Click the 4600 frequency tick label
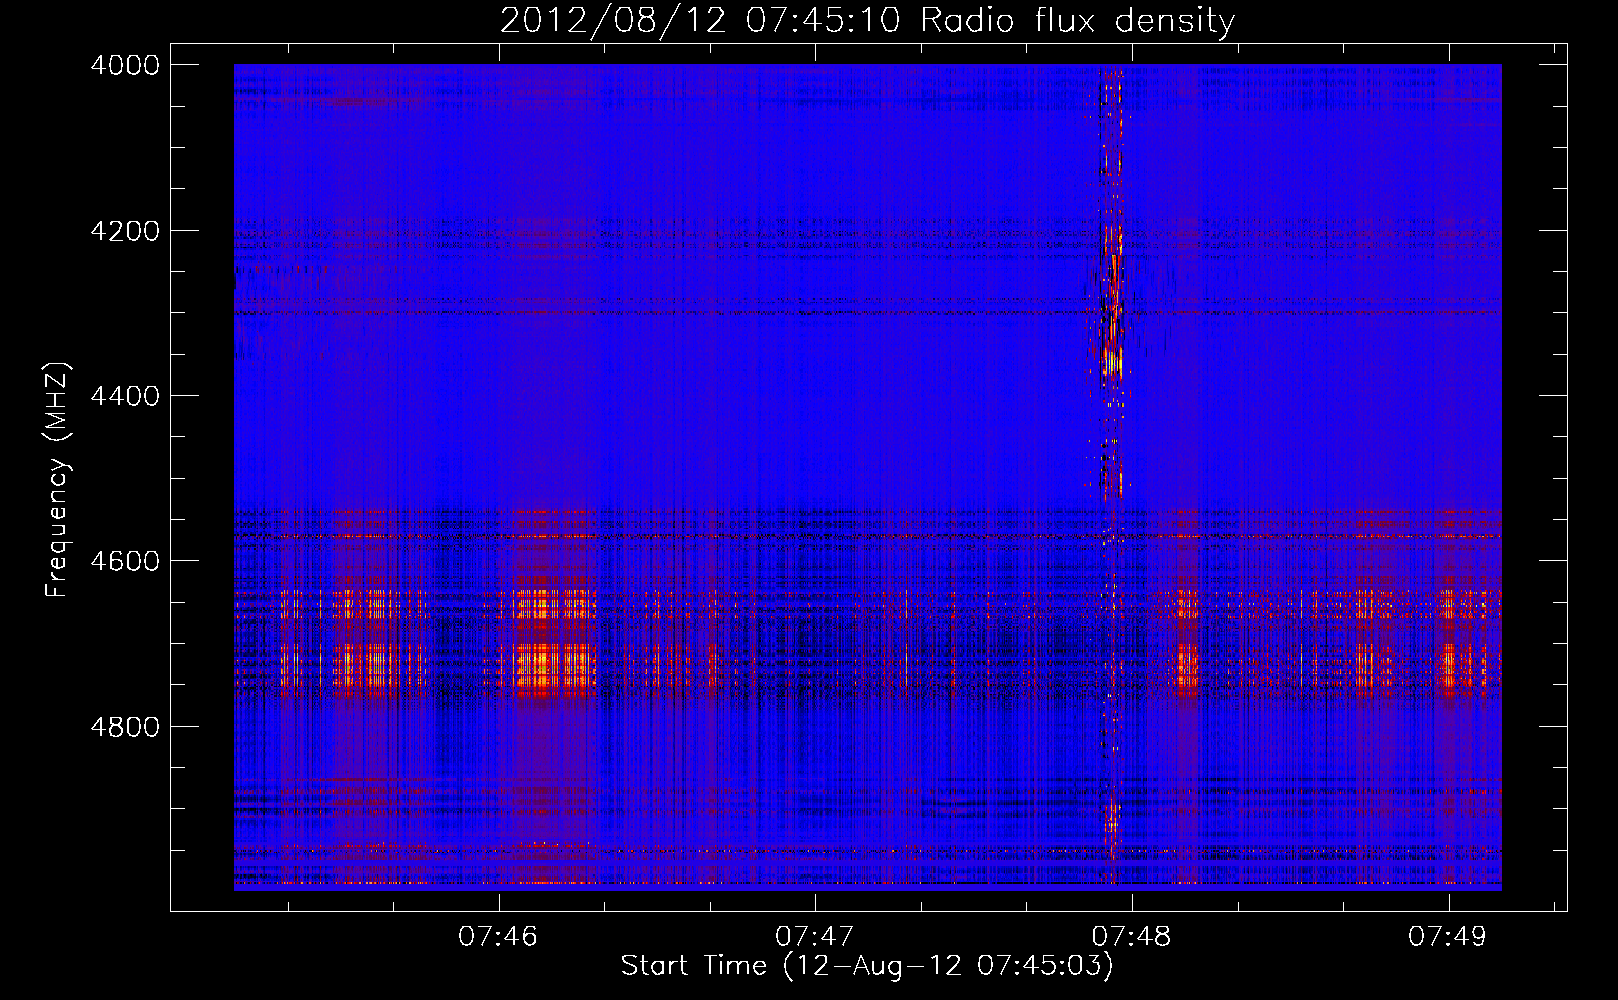 point(125,561)
